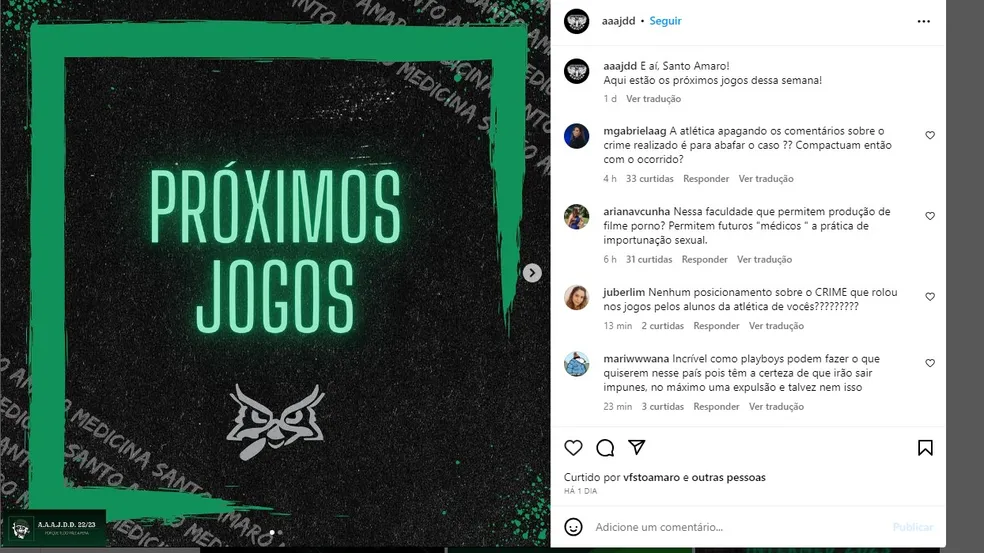This screenshot has width=984, height=553.
Task: Like mariwwwana's comment with the heart
Action: (x=930, y=363)
